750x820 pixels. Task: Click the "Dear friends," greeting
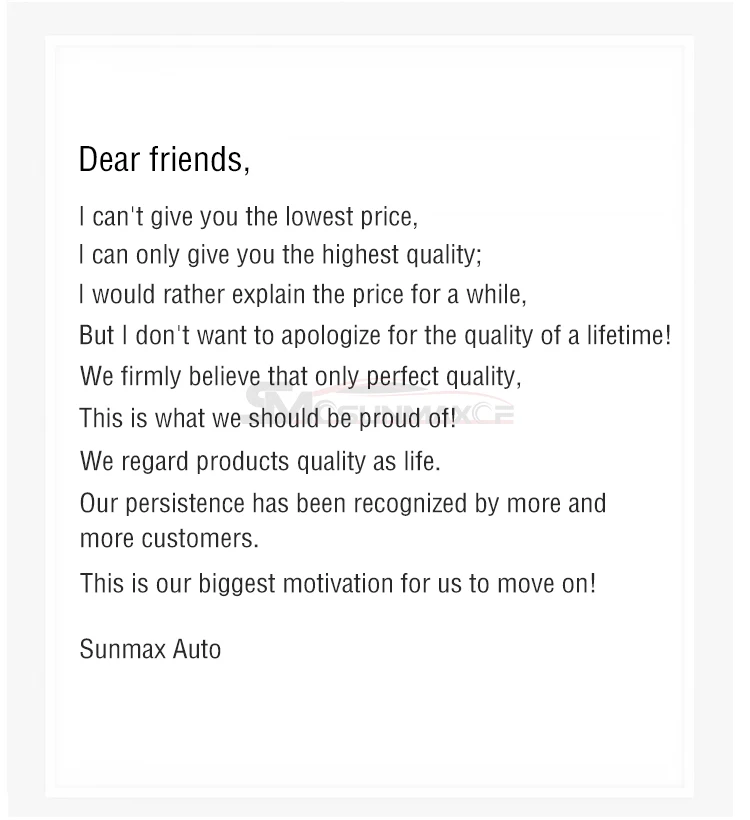pos(164,159)
